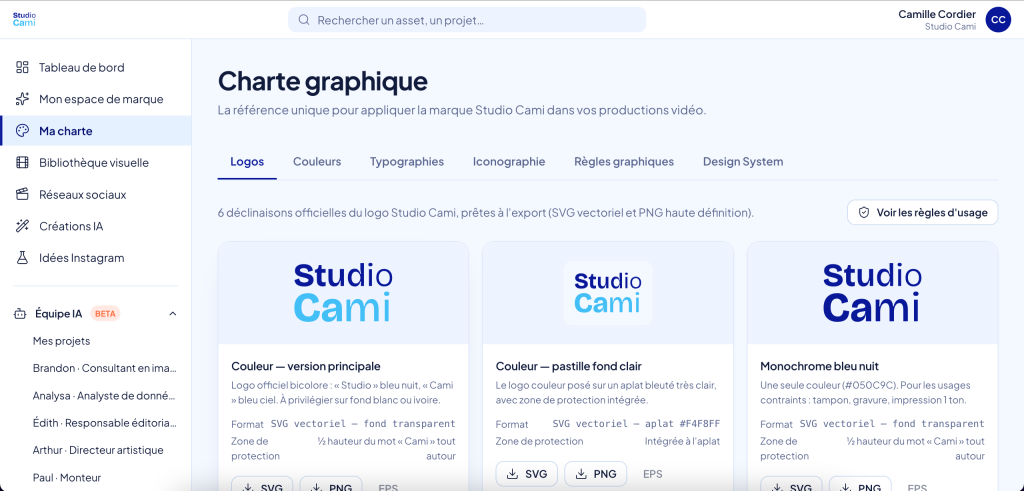Click the Mon espace de marque sparkle icon

click(22, 99)
